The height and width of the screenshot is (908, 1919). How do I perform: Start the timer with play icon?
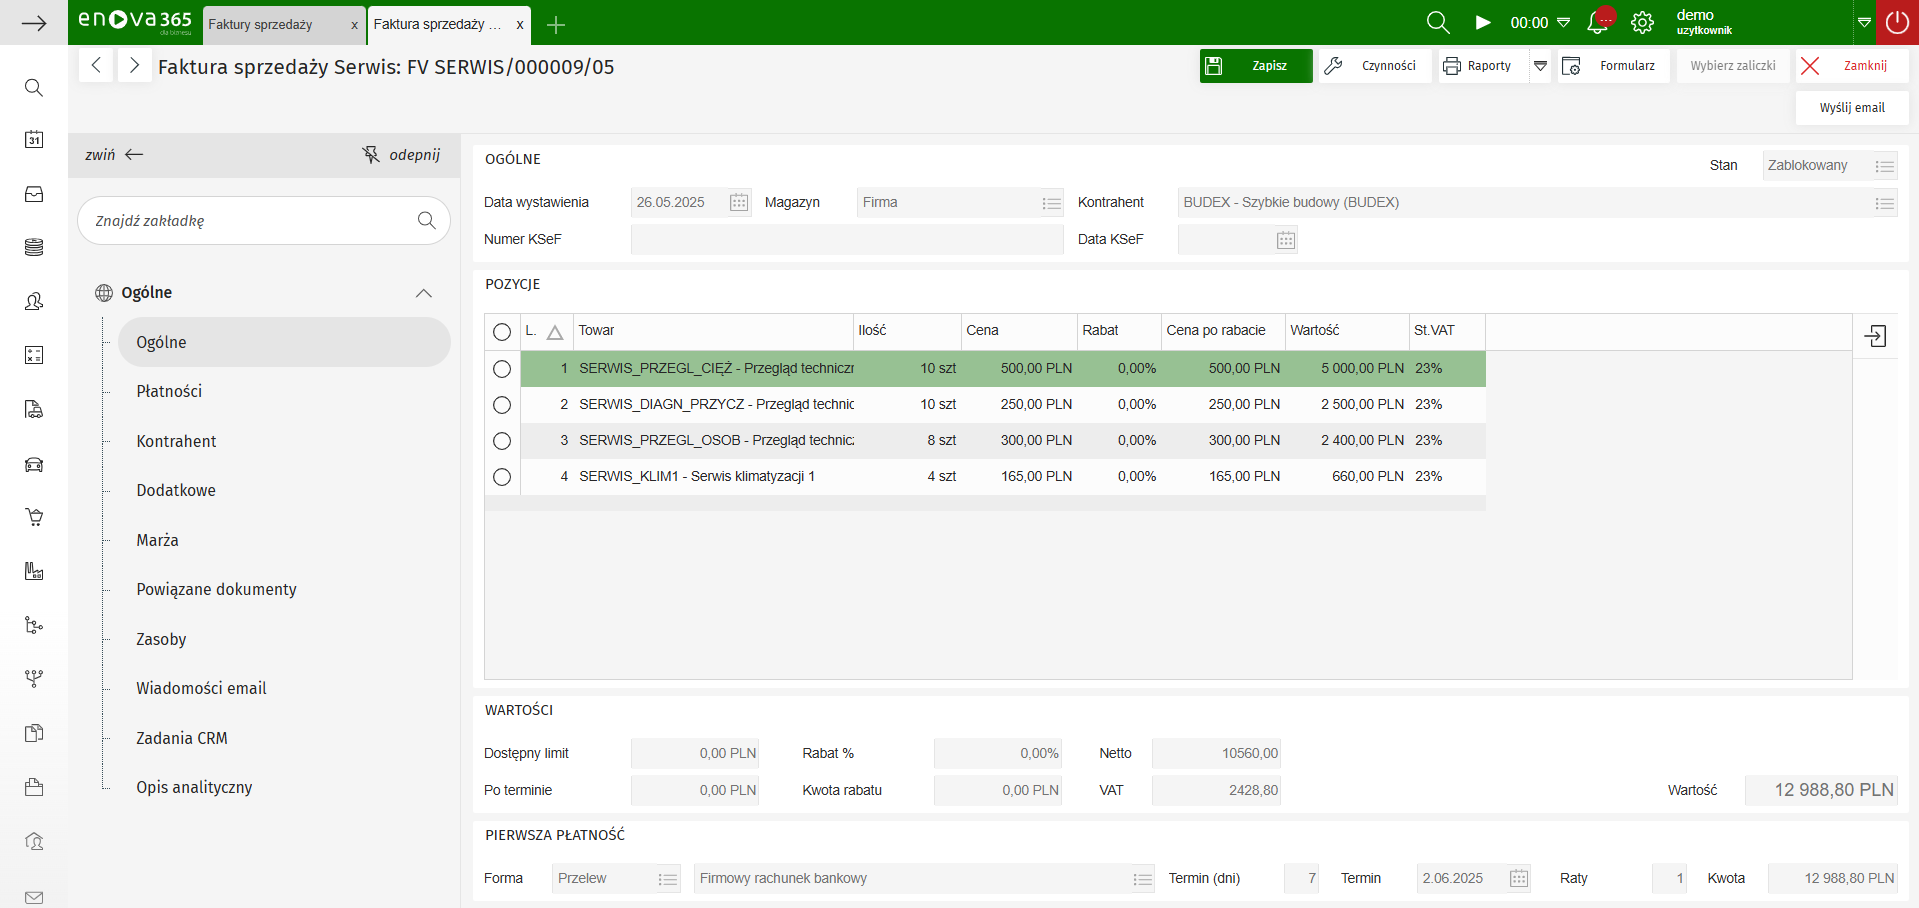[x=1483, y=22]
